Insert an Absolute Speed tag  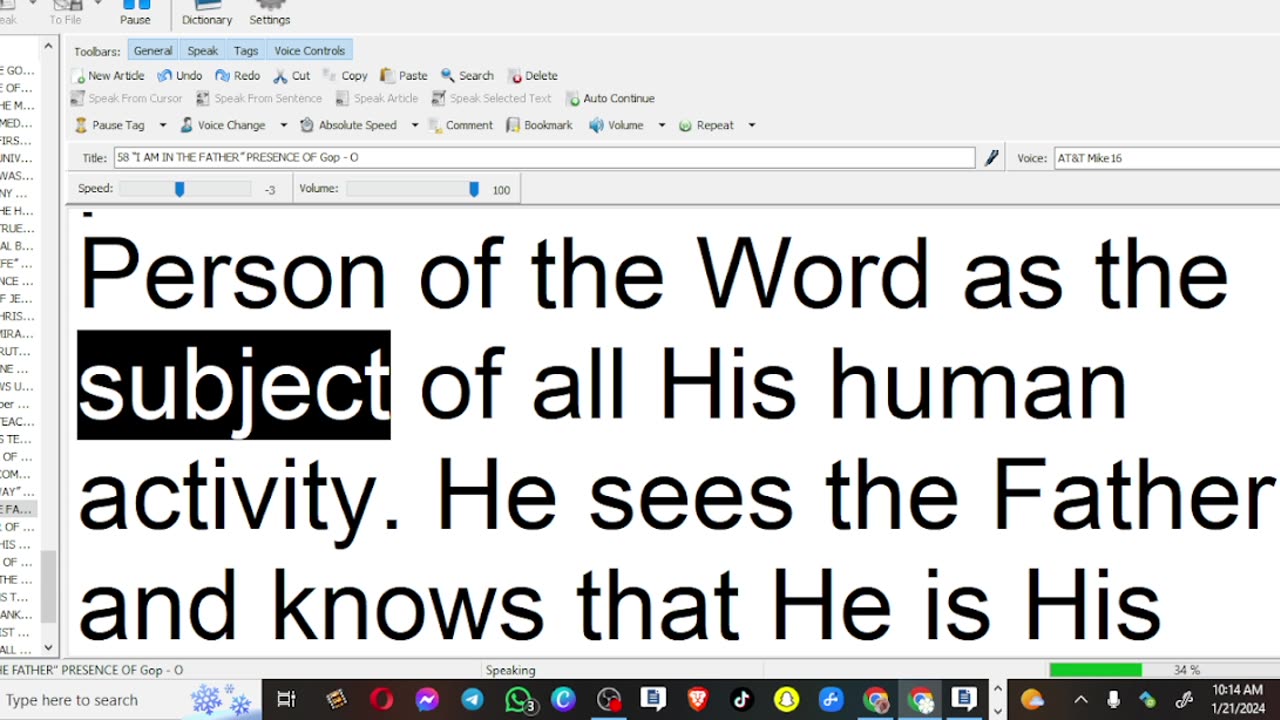[x=349, y=125]
